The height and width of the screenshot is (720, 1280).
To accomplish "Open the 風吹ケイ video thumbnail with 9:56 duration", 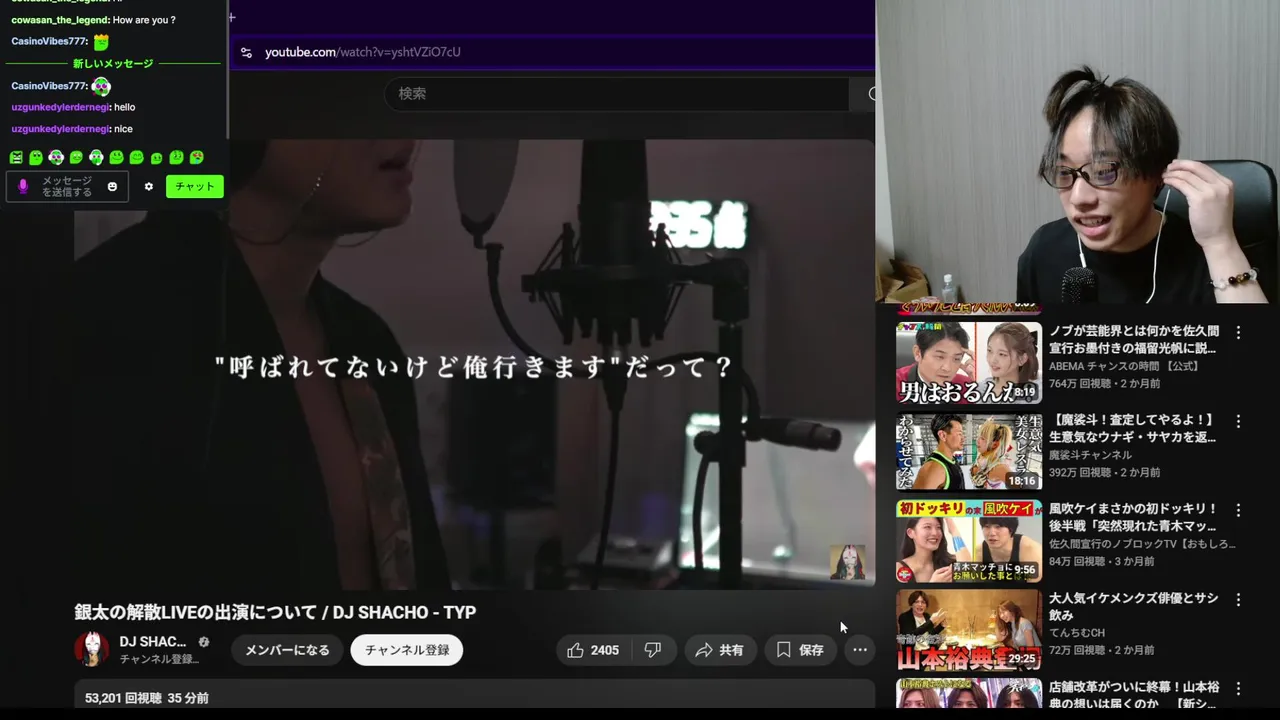I will point(968,540).
